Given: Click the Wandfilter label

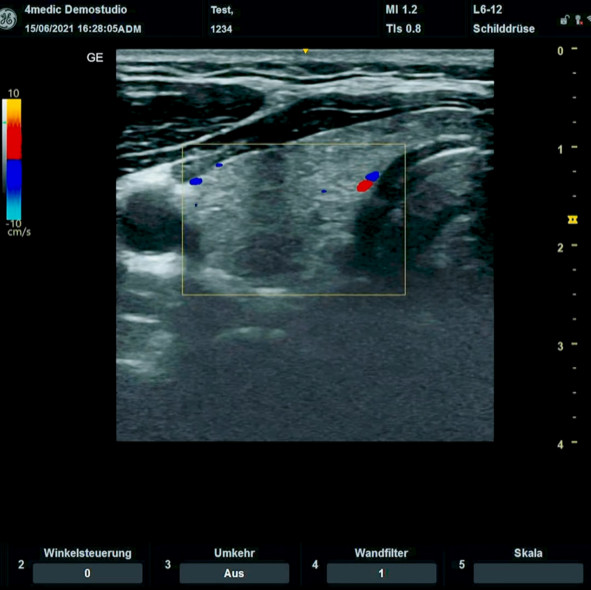Looking at the screenshot, I should (x=381, y=553).
